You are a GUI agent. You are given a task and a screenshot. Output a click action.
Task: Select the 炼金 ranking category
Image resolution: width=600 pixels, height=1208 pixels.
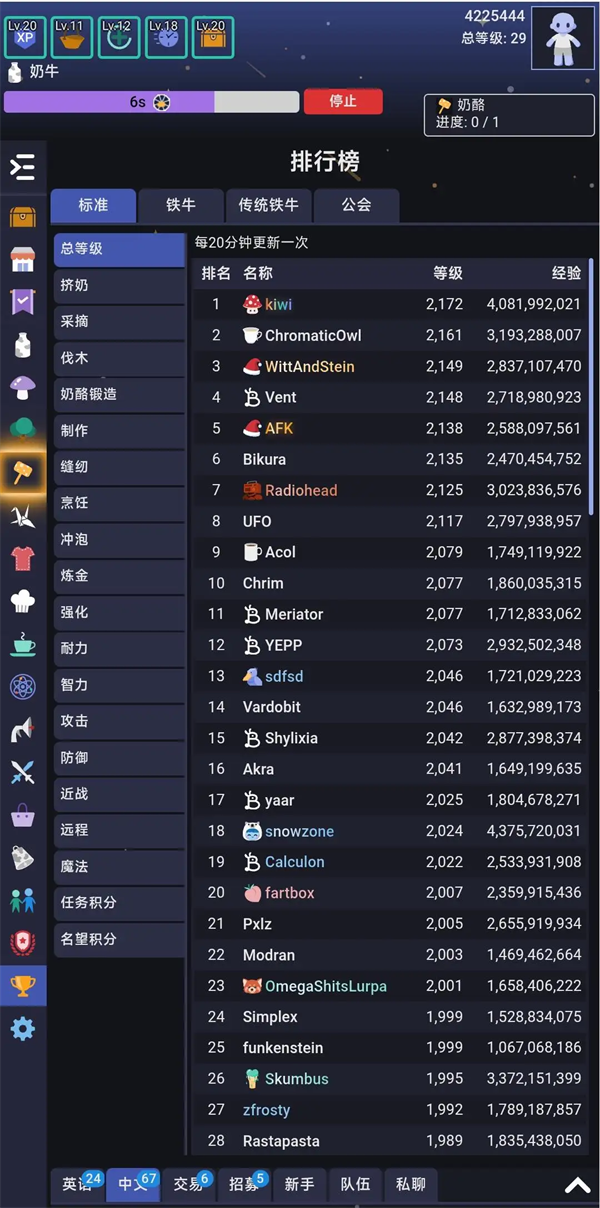118,577
